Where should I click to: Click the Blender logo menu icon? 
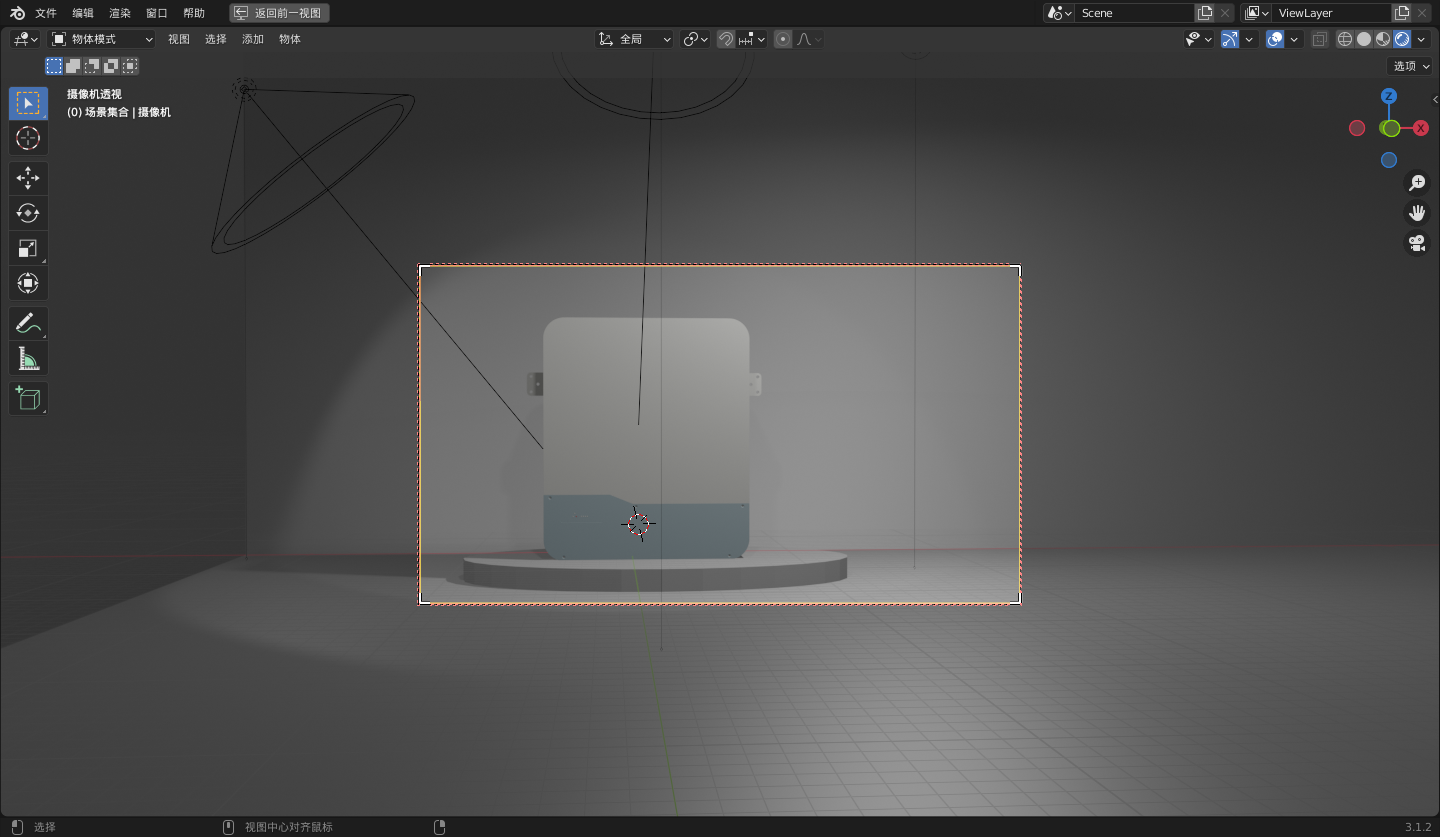[x=17, y=13]
